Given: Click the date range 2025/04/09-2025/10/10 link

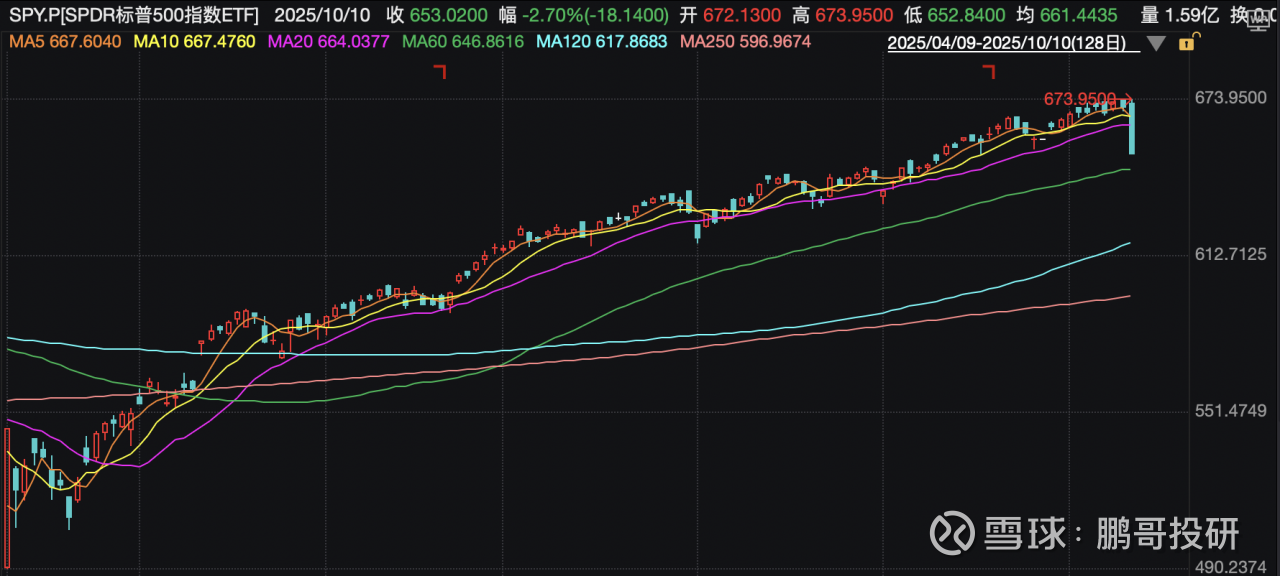Looking at the screenshot, I should (1012, 43).
